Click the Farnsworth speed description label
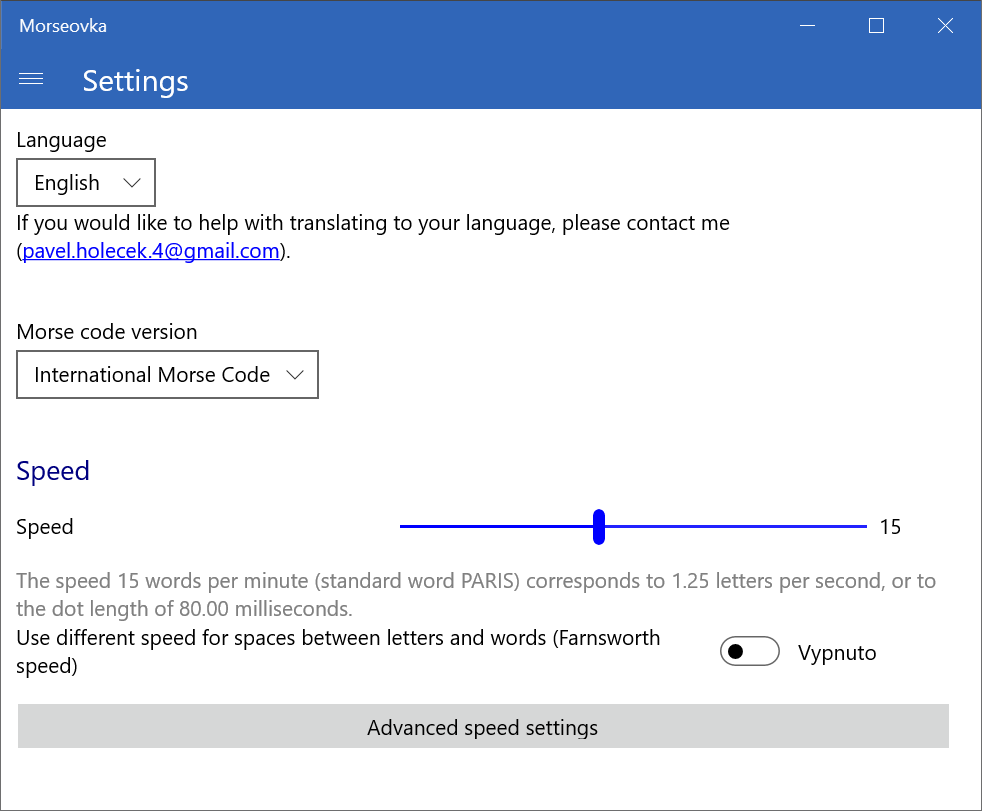 338,651
